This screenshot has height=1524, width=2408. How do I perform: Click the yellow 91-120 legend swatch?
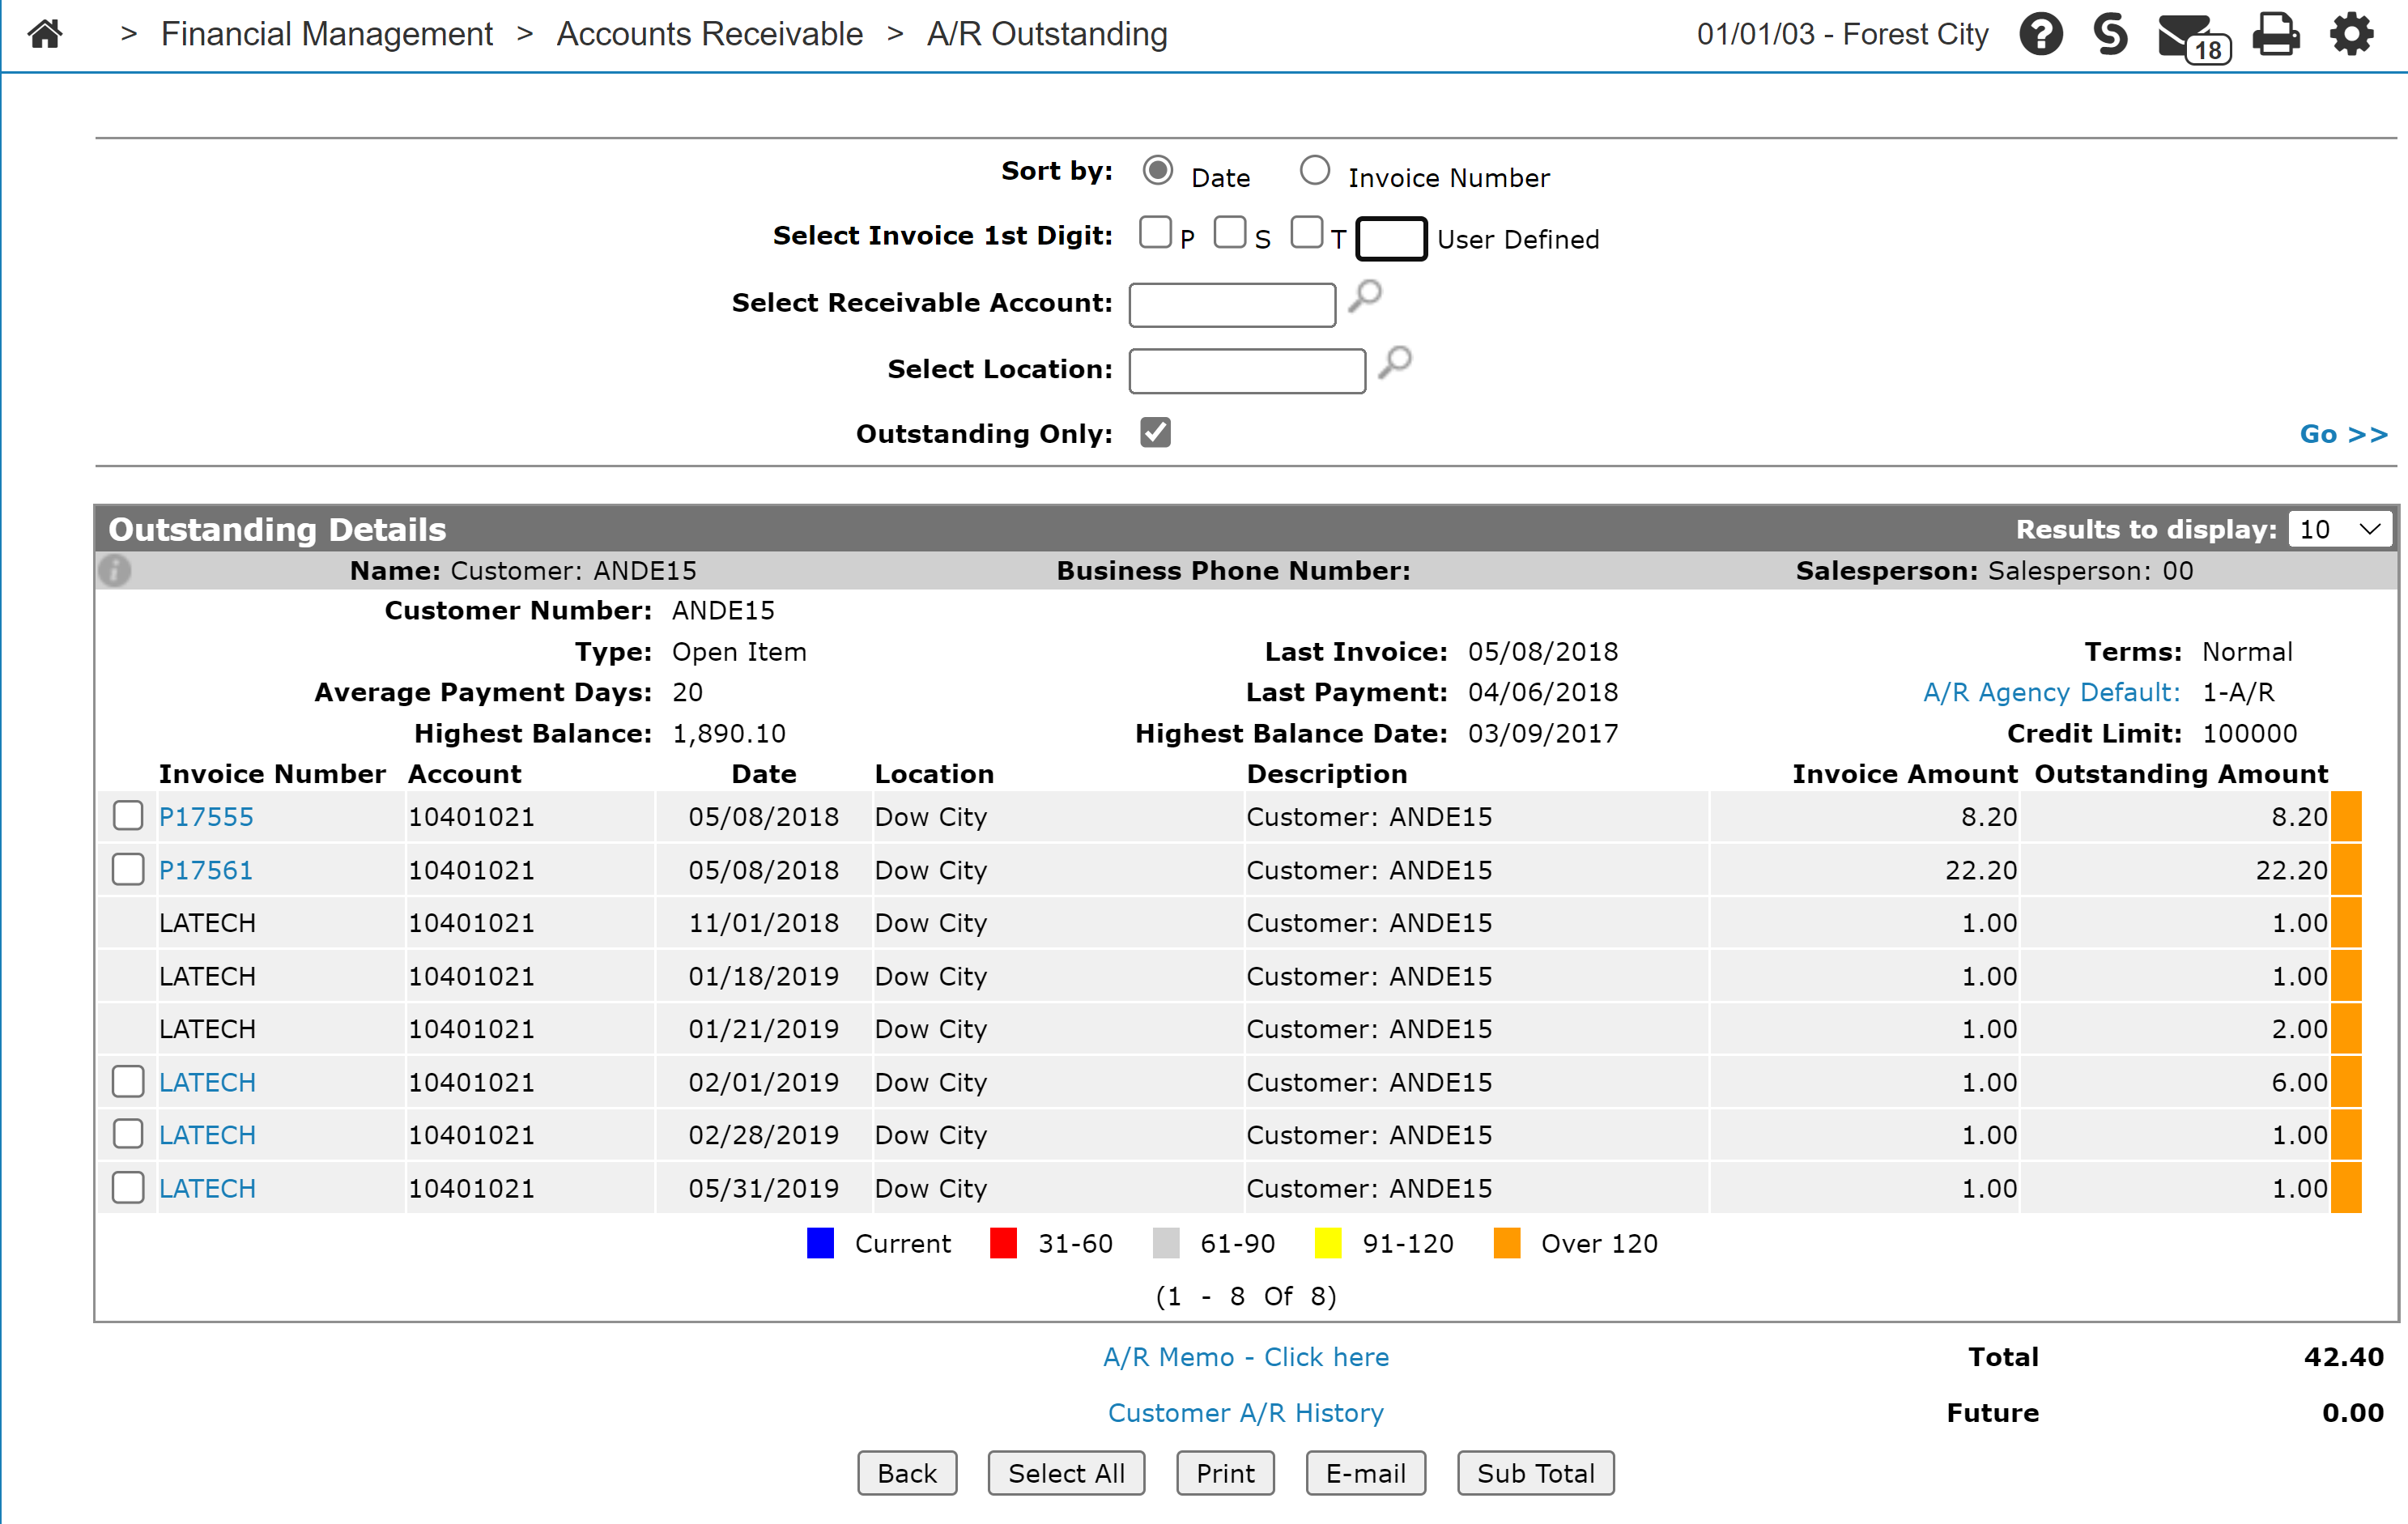click(1328, 1243)
